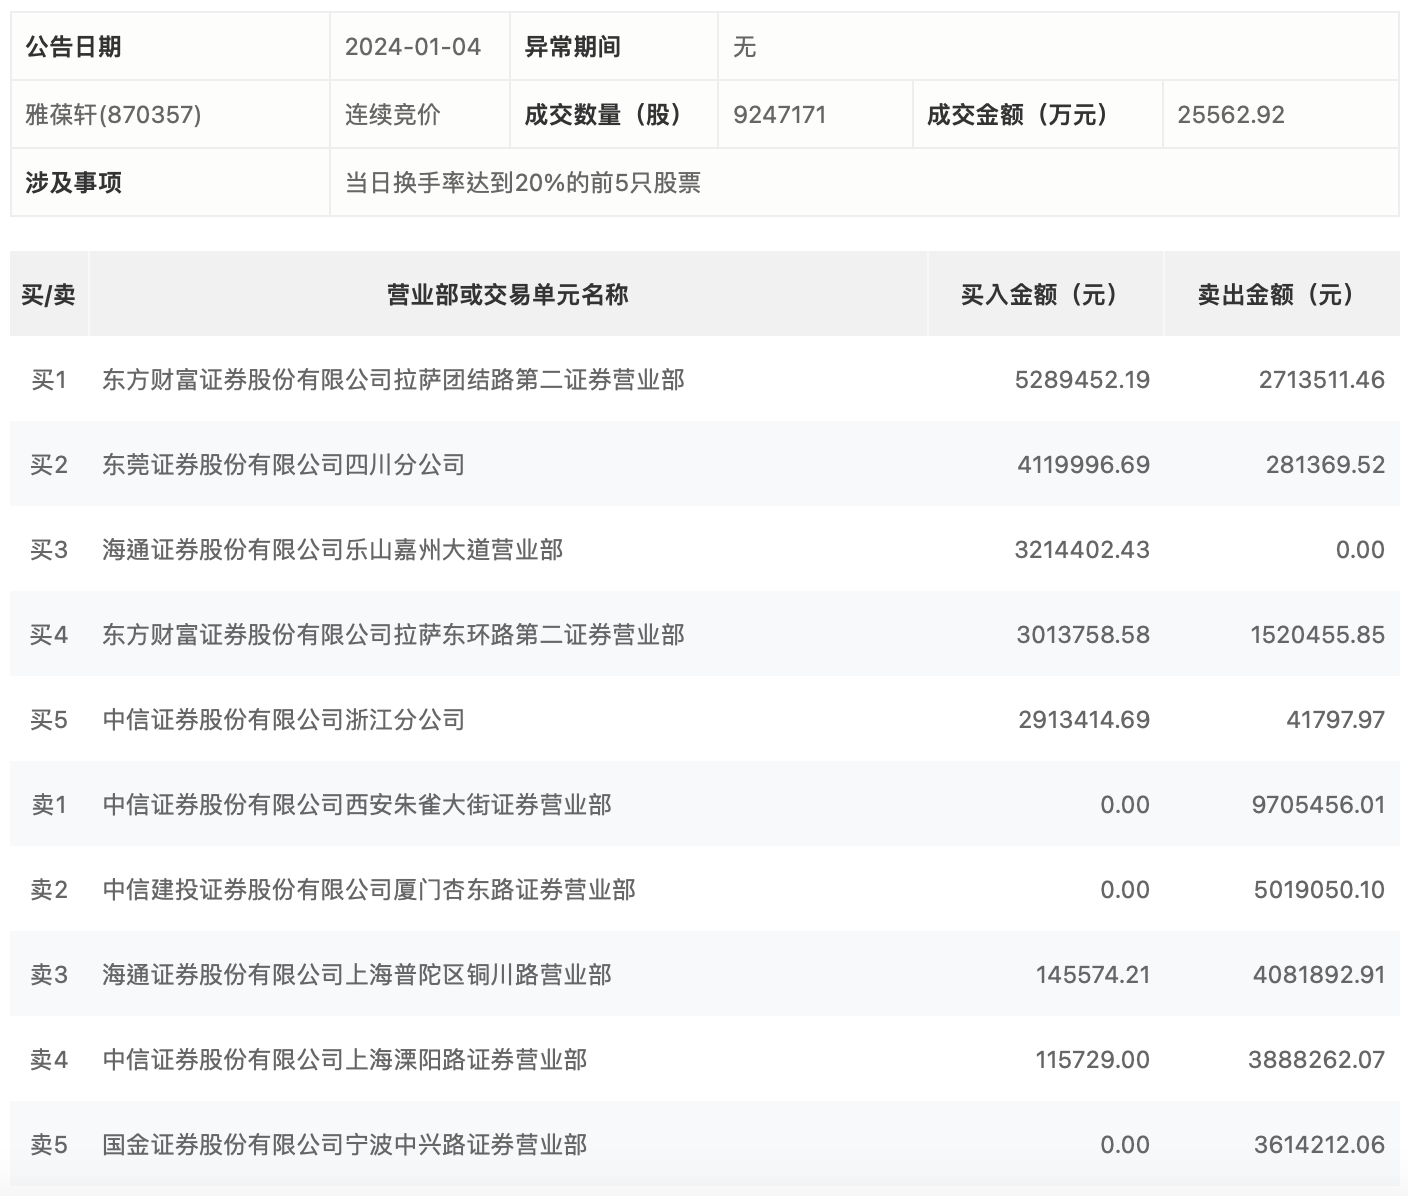Select sell amount 1520455.85

[1318, 635]
